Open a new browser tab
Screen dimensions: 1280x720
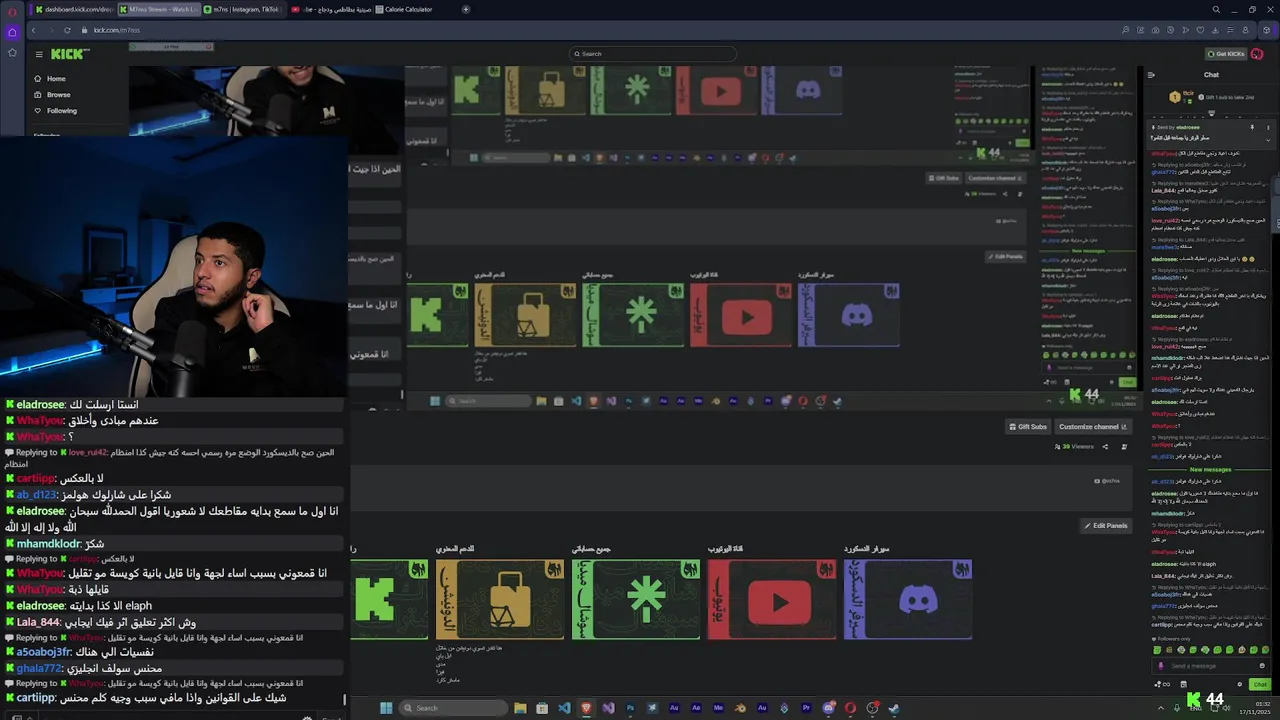466,9
